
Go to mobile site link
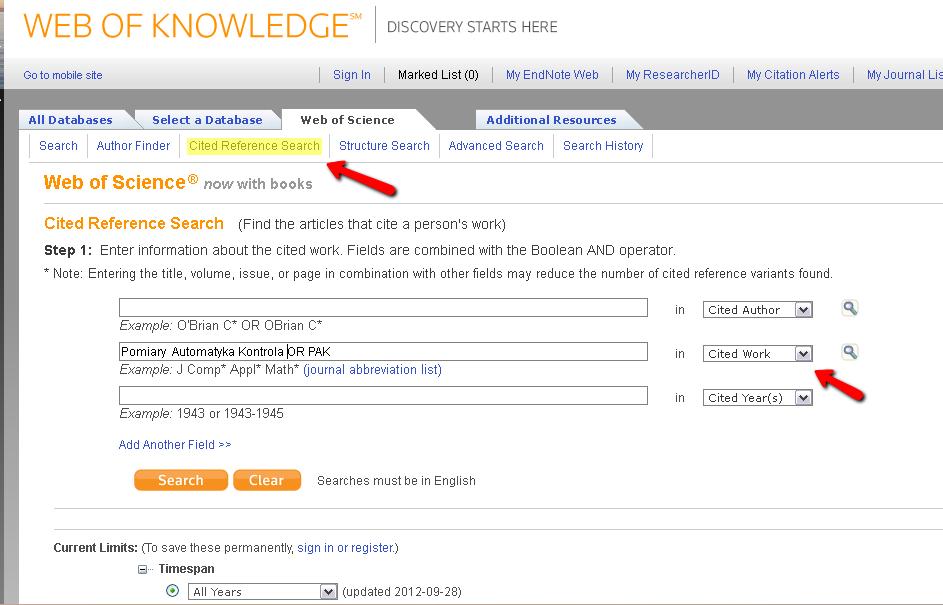[x=63, y=75]
